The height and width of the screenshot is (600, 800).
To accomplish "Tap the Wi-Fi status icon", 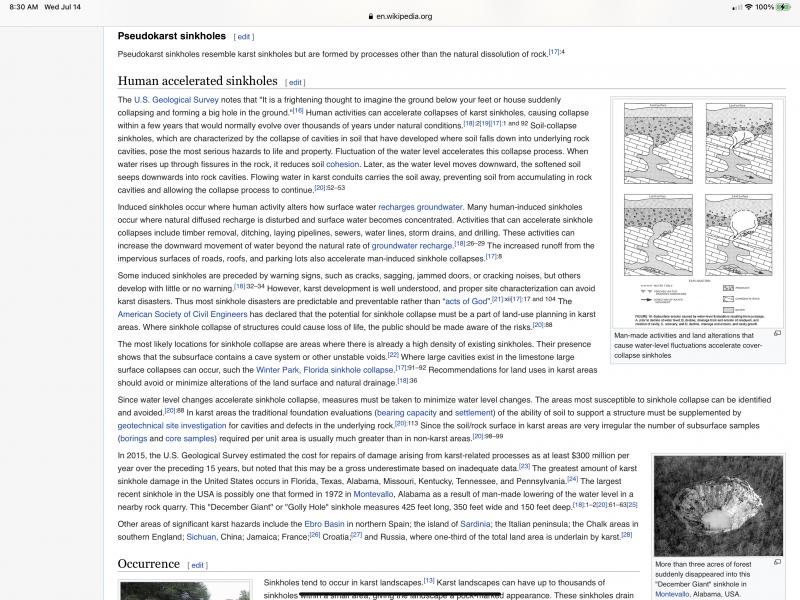I will click(x=748, y=7).
